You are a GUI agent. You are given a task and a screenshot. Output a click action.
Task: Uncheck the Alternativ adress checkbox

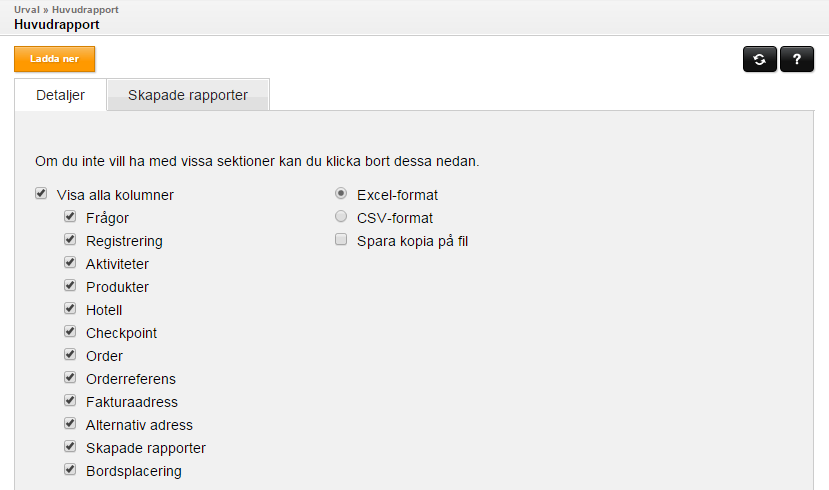70,423
